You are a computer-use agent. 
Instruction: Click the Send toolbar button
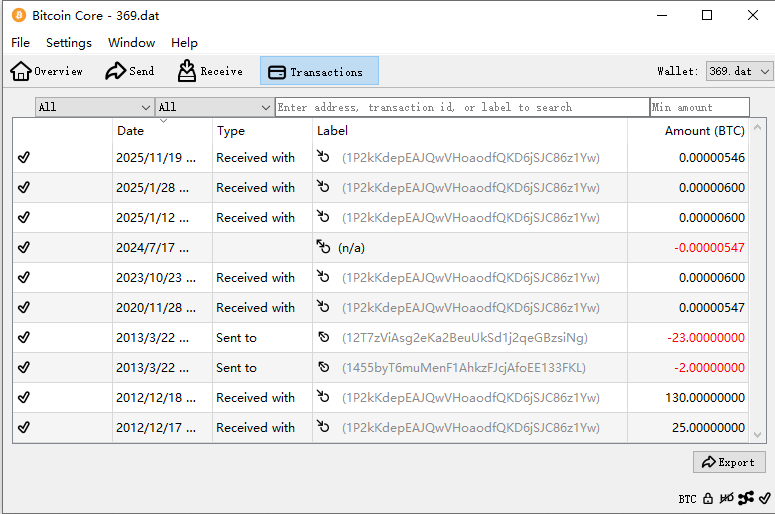pos(130,71)
